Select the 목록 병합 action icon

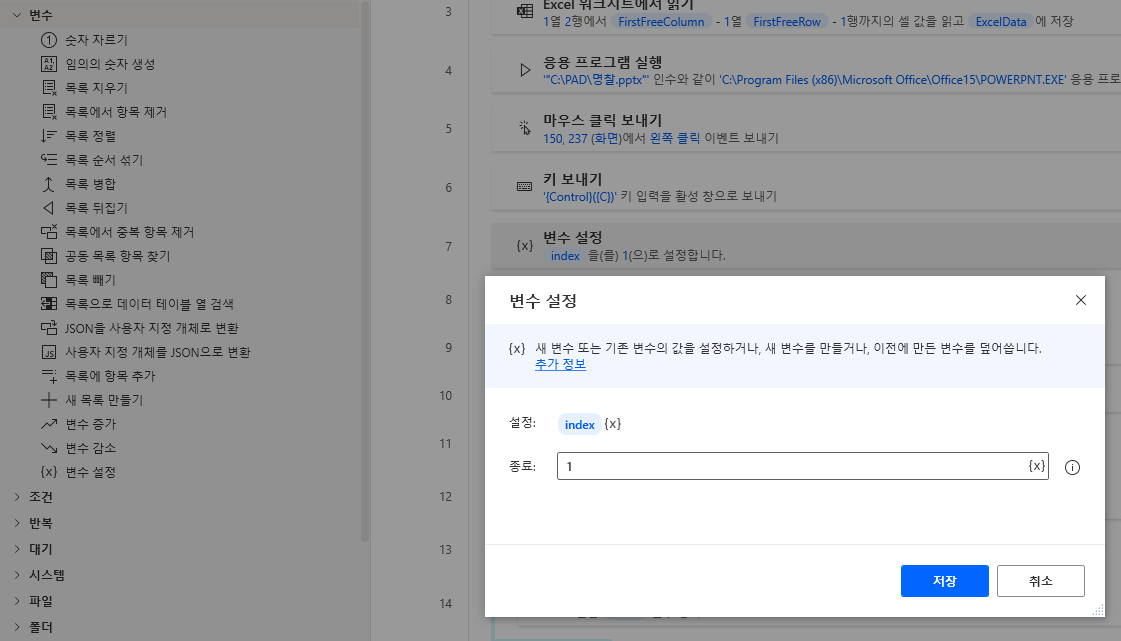click(x=49, y=184)
